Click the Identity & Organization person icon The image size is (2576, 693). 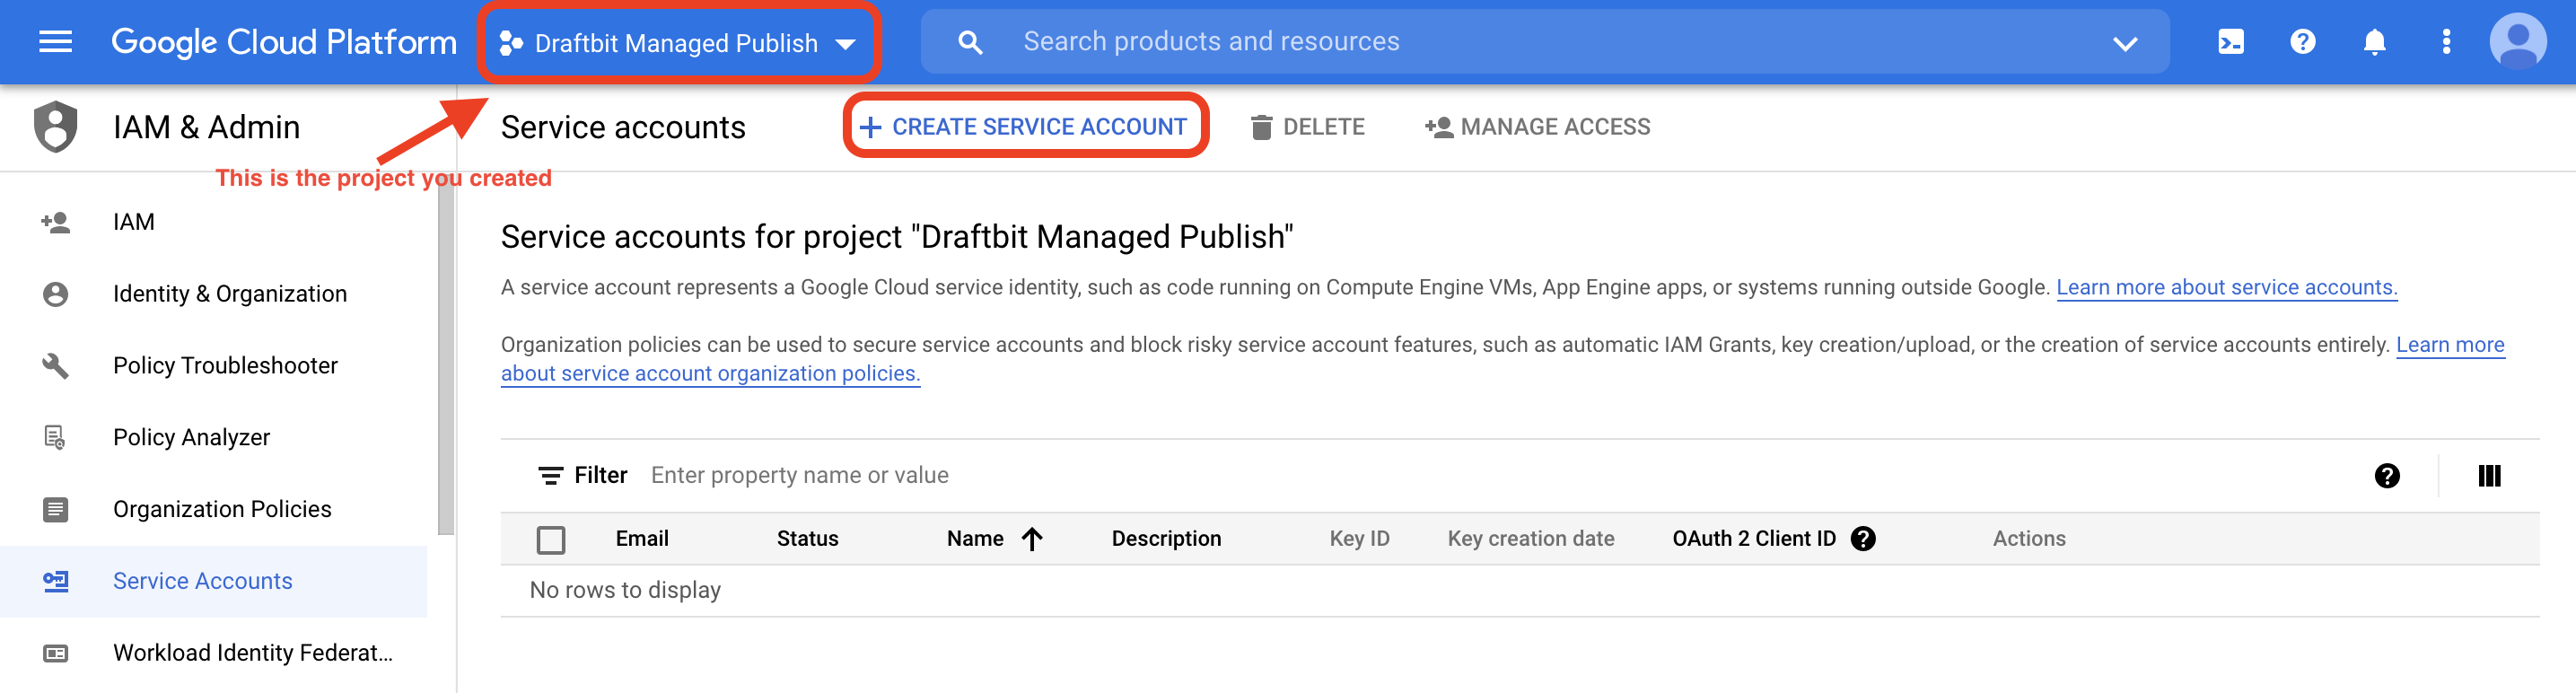tap(56, 294)
